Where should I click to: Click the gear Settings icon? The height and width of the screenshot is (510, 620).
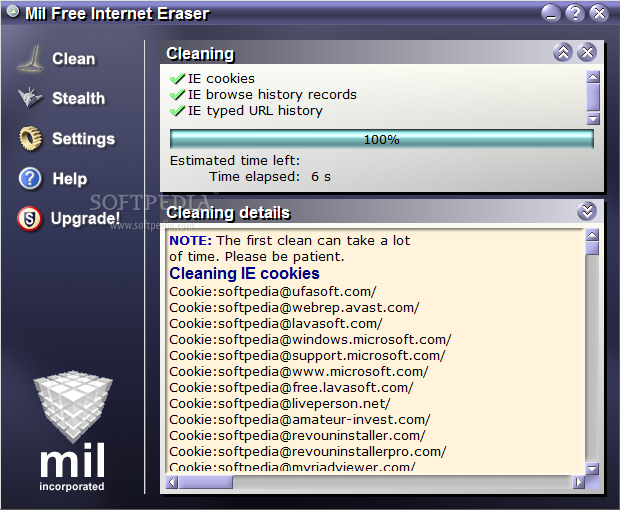pos(30,138)
